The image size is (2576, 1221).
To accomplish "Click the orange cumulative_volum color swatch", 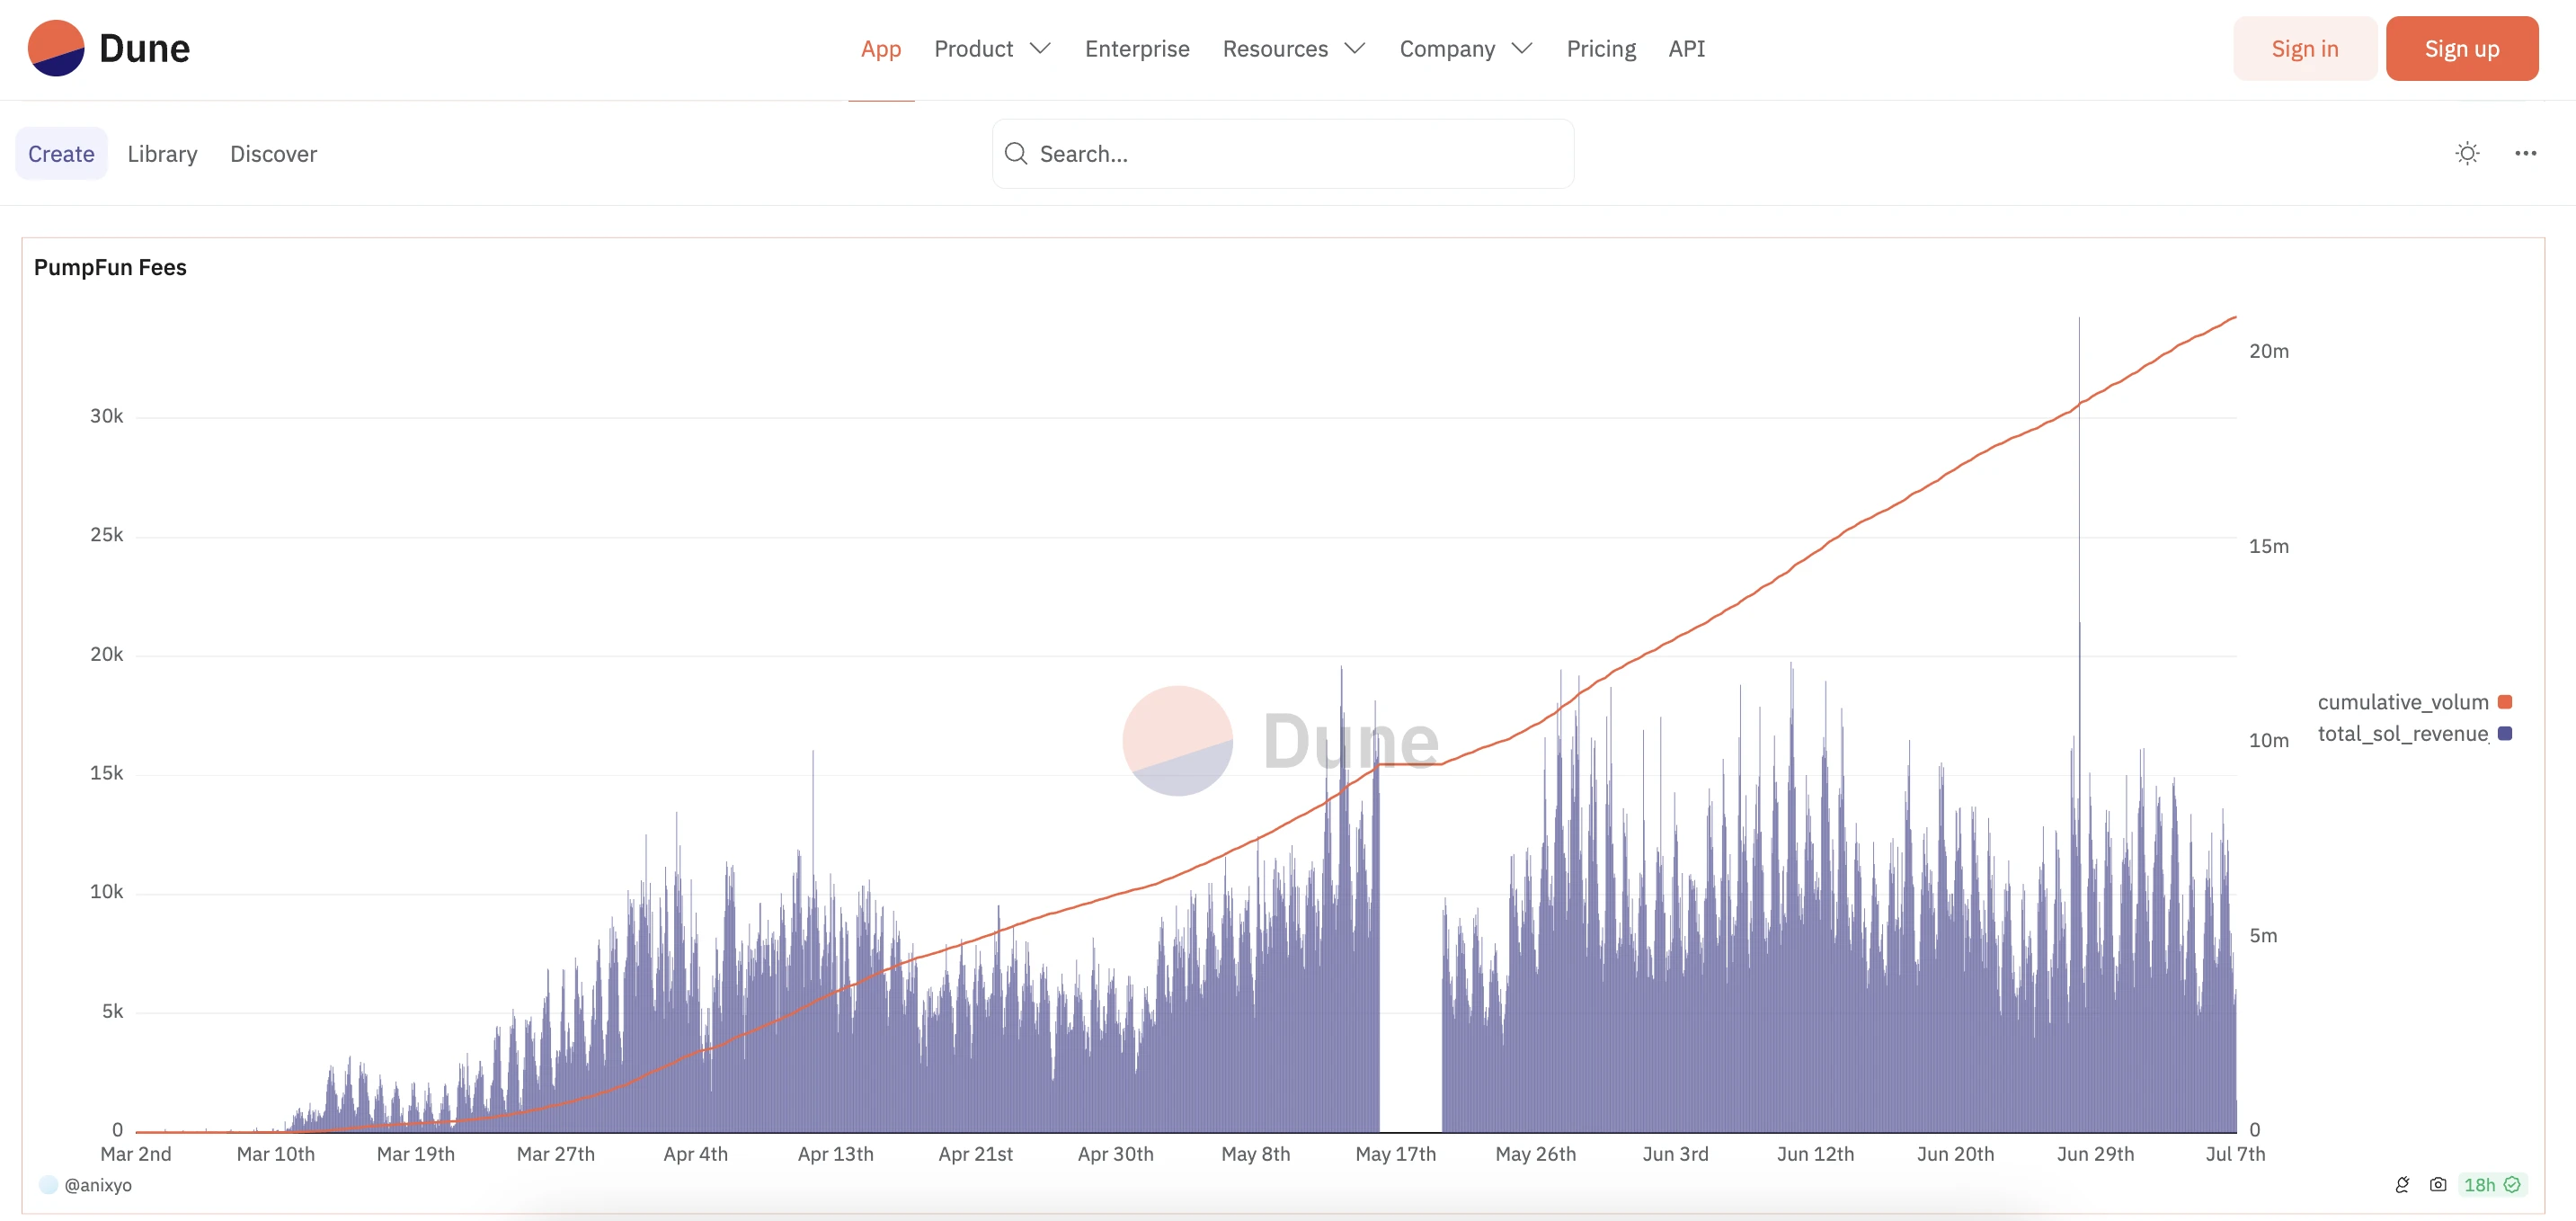I will [x=2504, y=702].
